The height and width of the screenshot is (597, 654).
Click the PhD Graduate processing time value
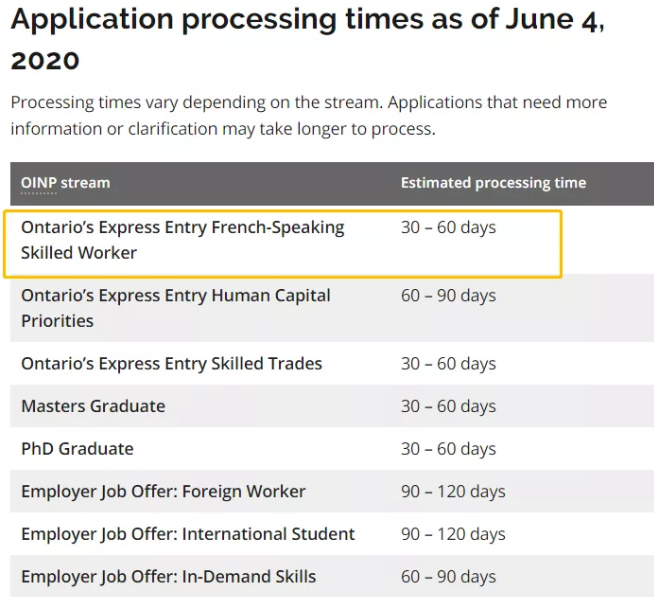[448, 449]
